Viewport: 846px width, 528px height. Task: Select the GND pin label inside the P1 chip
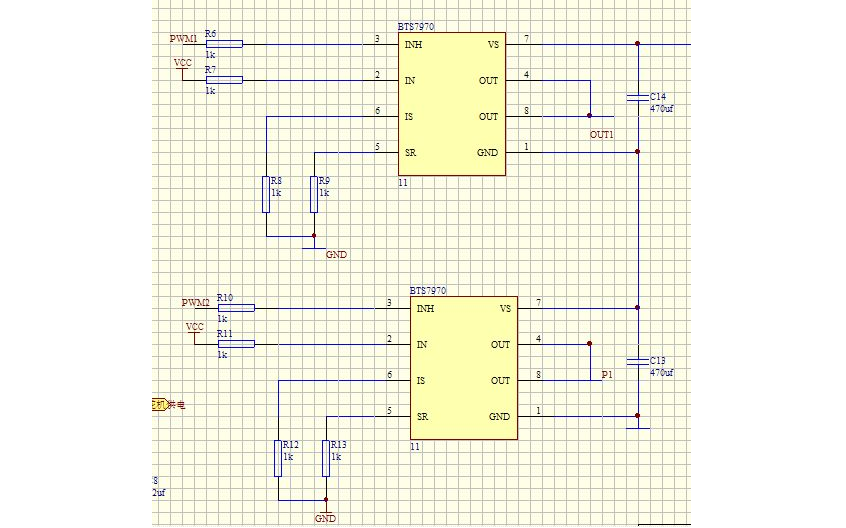click(499, 417)
